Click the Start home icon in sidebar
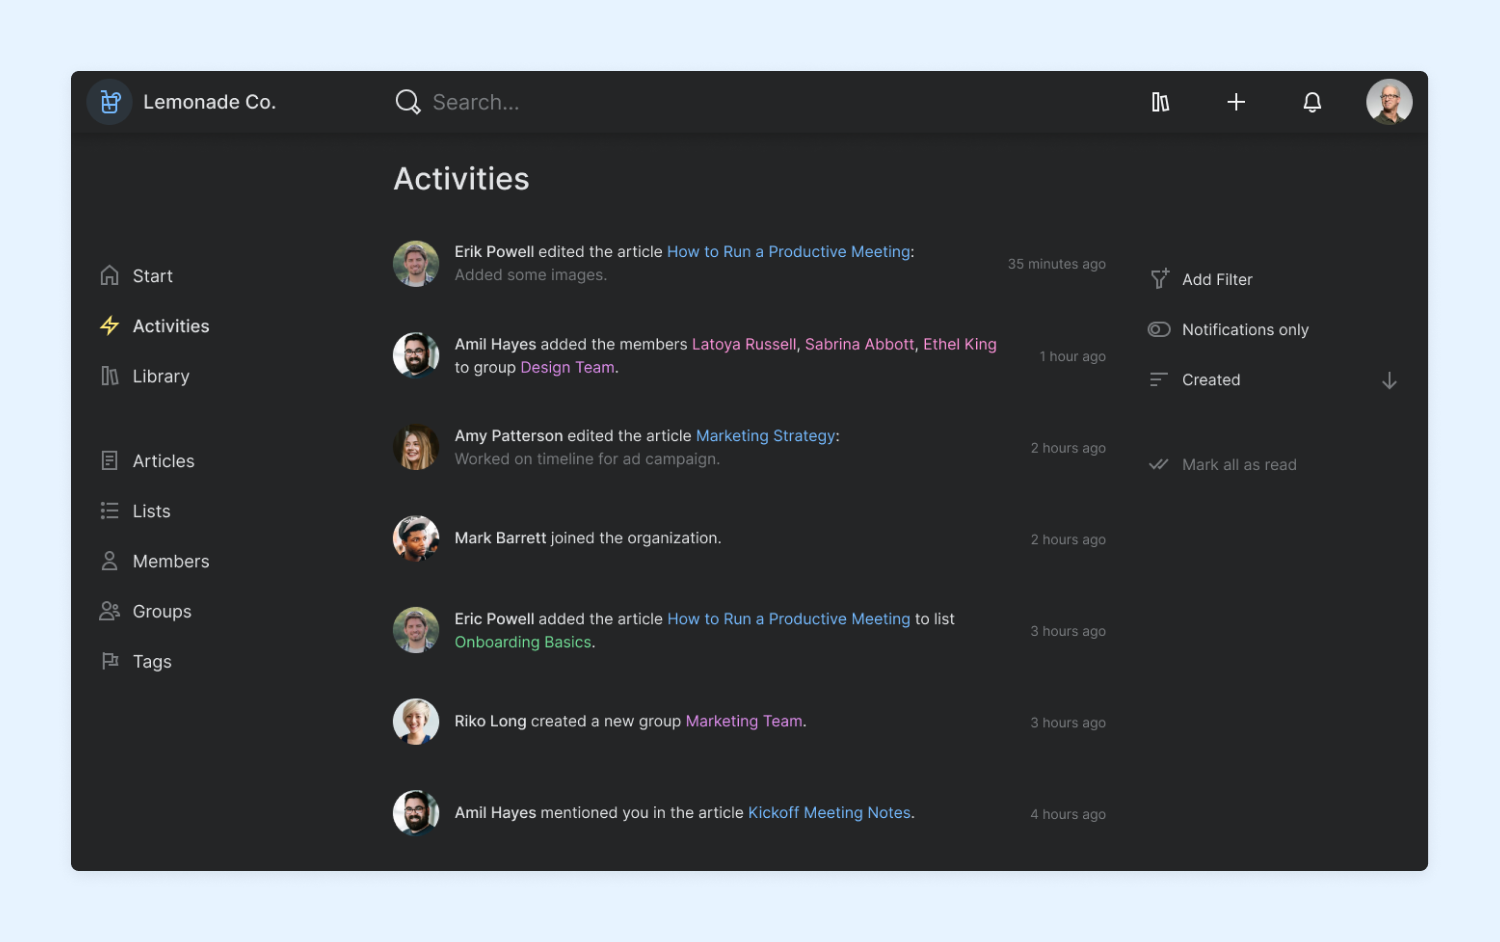 pos(110,275)
